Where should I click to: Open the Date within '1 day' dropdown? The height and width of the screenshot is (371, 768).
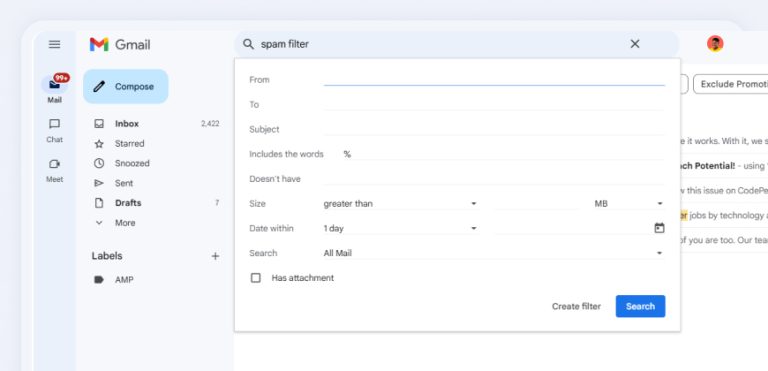400,228
